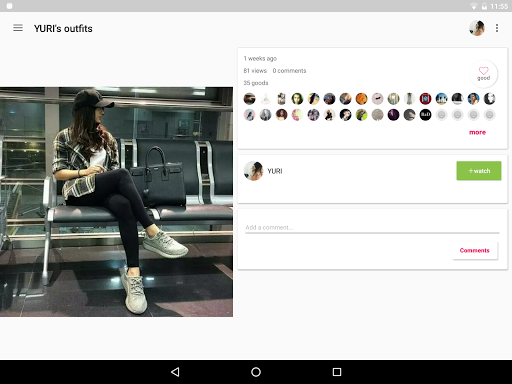Viewport: 512px width, 384px height.
Task: Tap Android recent apps square button
Action: coord(337,372)
